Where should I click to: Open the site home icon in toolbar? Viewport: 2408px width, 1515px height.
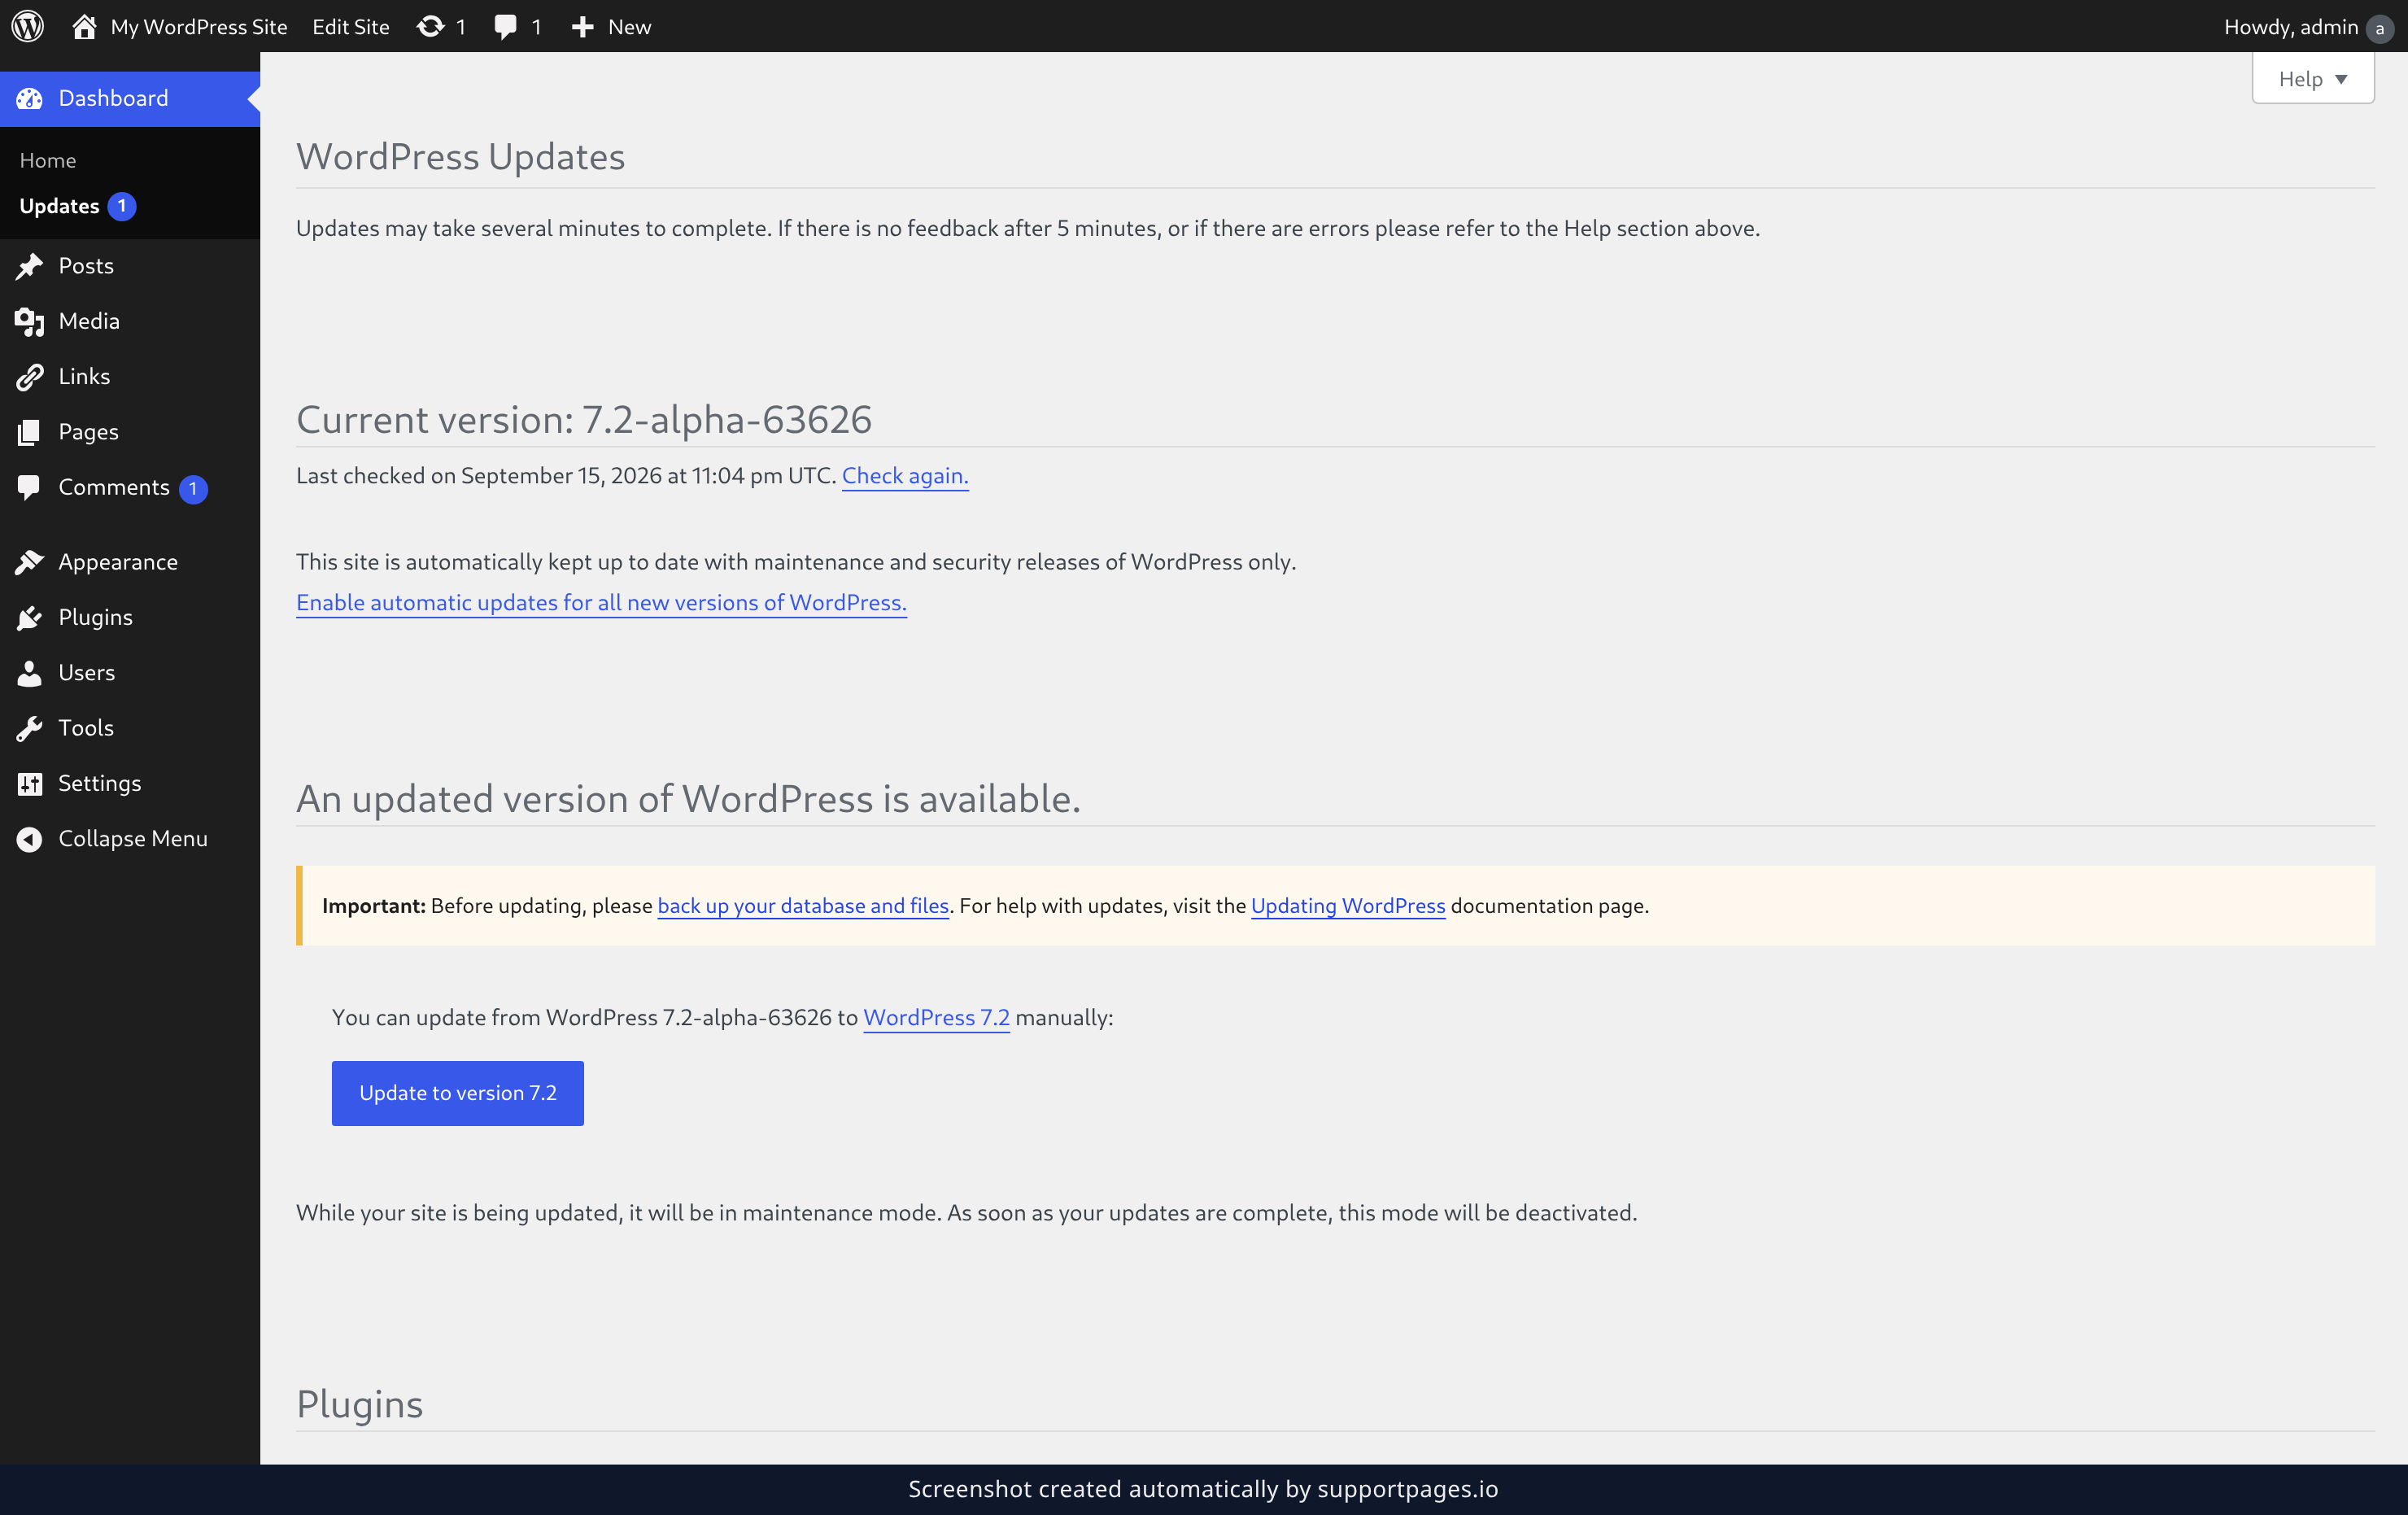(x=84, y=26)
